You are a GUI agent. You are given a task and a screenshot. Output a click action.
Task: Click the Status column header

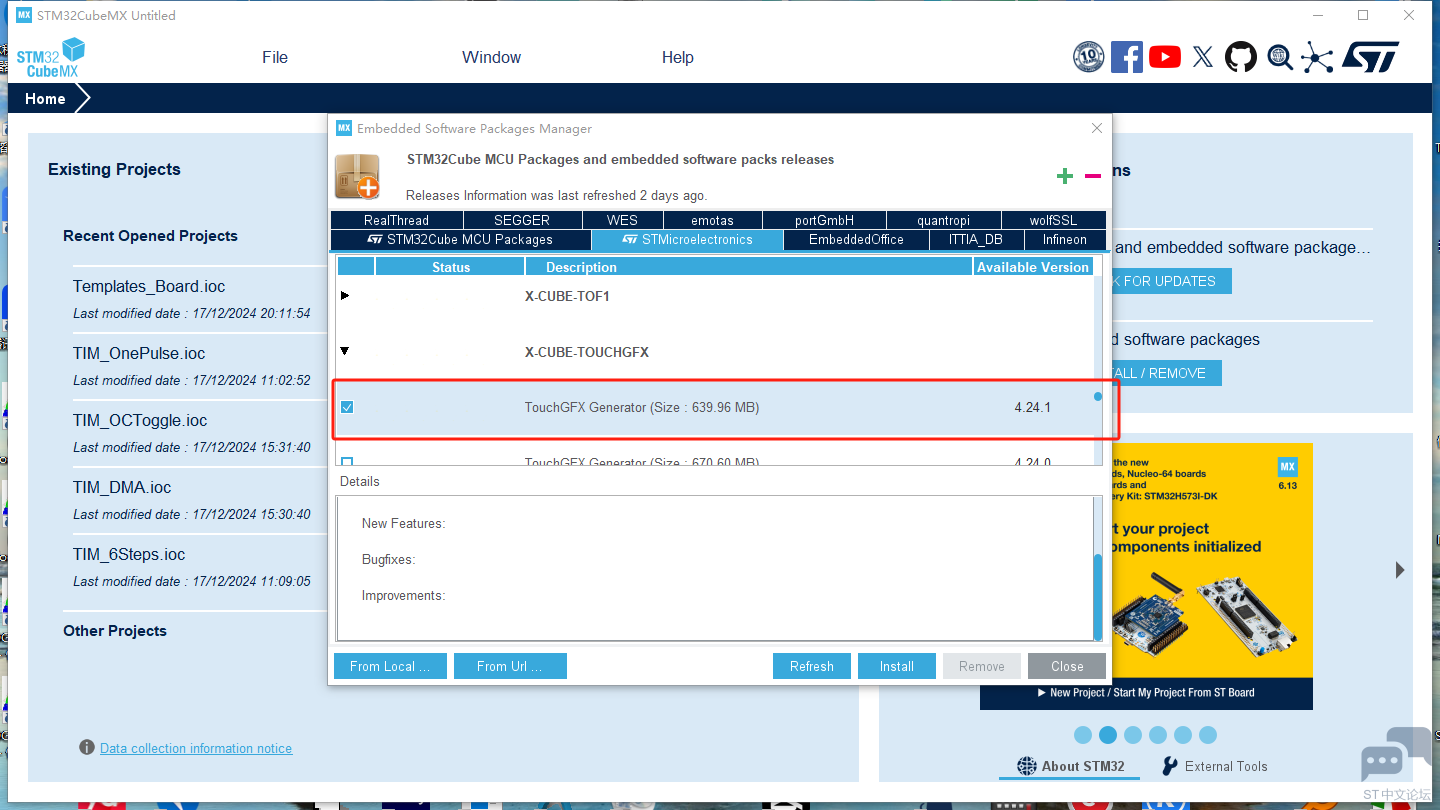(451, 267)
